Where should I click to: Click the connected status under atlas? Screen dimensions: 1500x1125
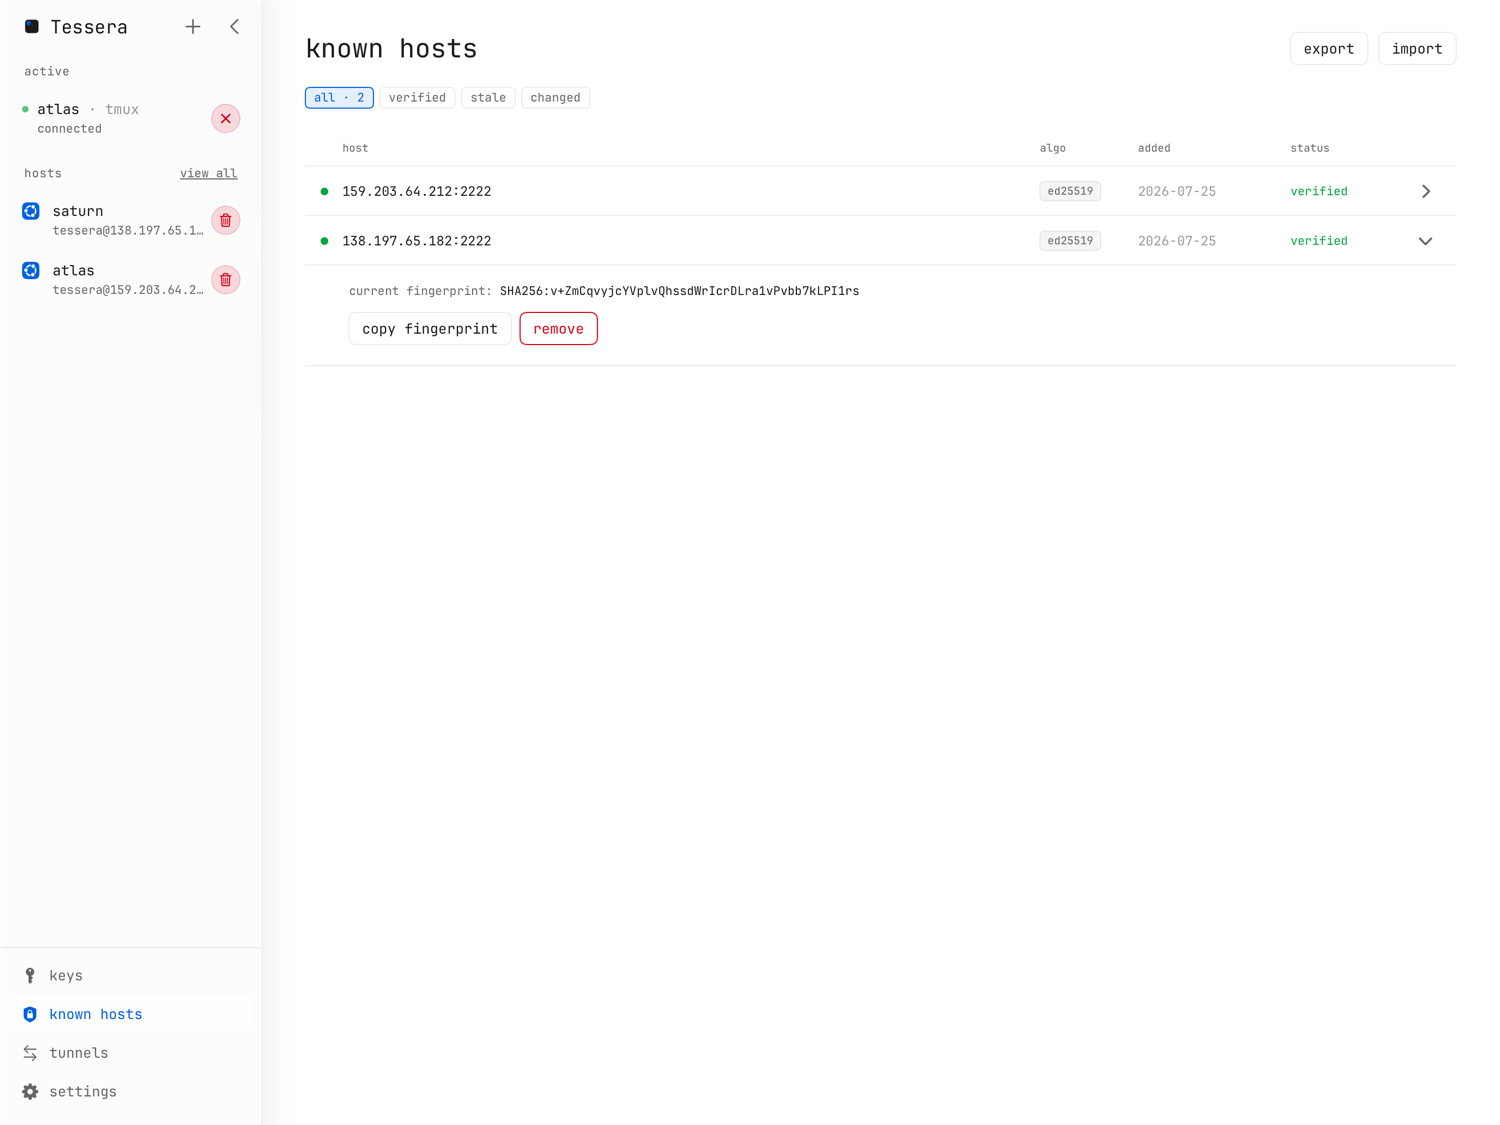[69, 129]
